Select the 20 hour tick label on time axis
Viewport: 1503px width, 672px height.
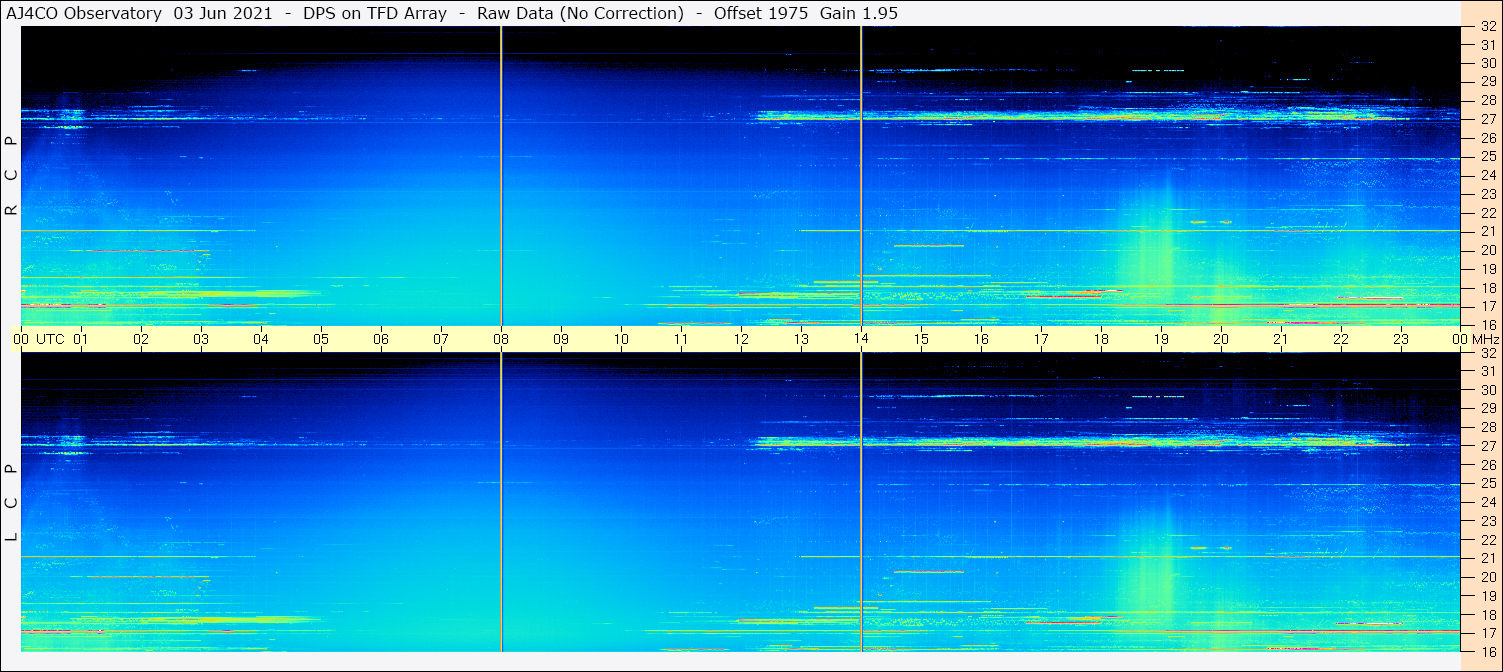pyautogui.click(x=1221, y=339)
